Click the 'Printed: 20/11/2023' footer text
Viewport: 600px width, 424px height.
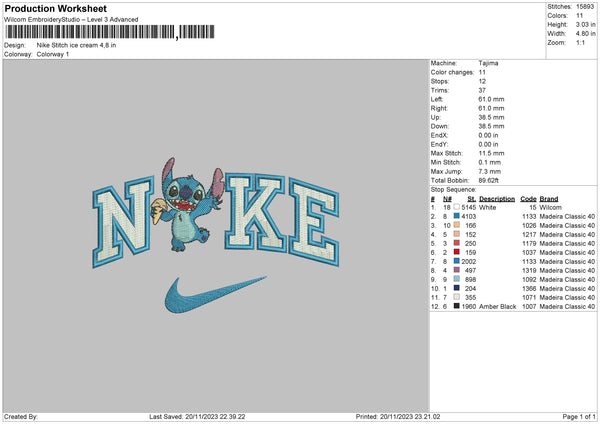pos(398,417)
